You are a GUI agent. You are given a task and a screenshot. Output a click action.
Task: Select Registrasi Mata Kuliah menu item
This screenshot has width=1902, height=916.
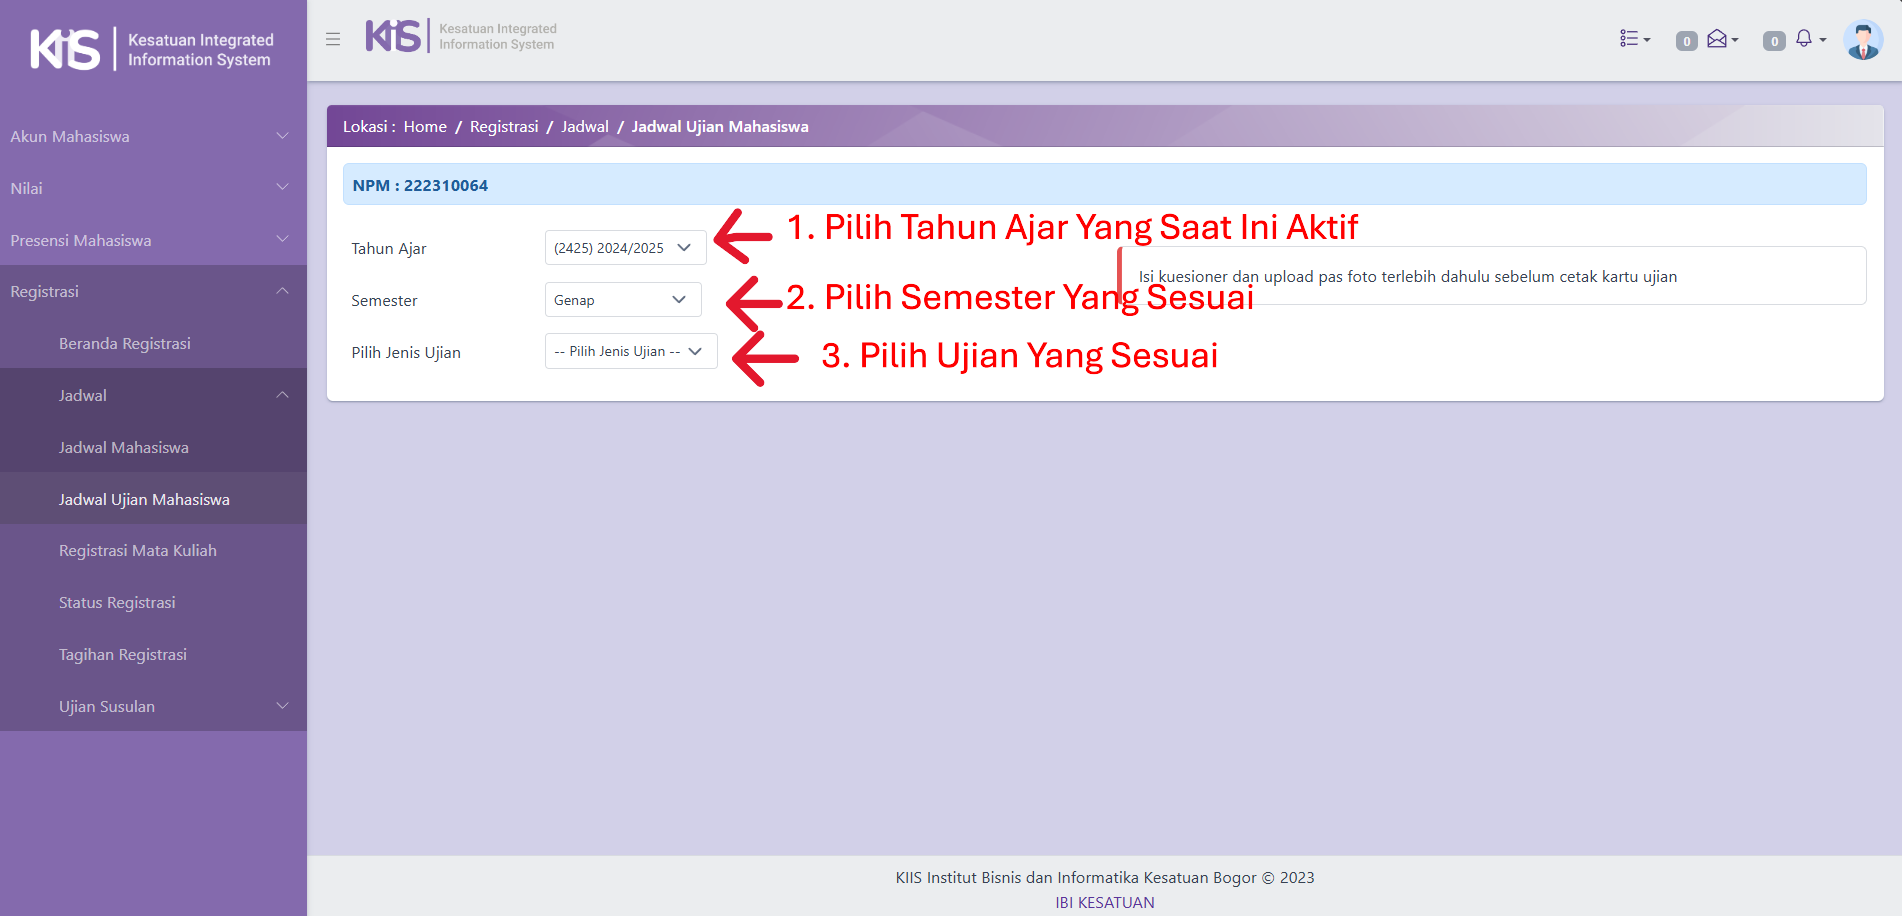[138, 551]
